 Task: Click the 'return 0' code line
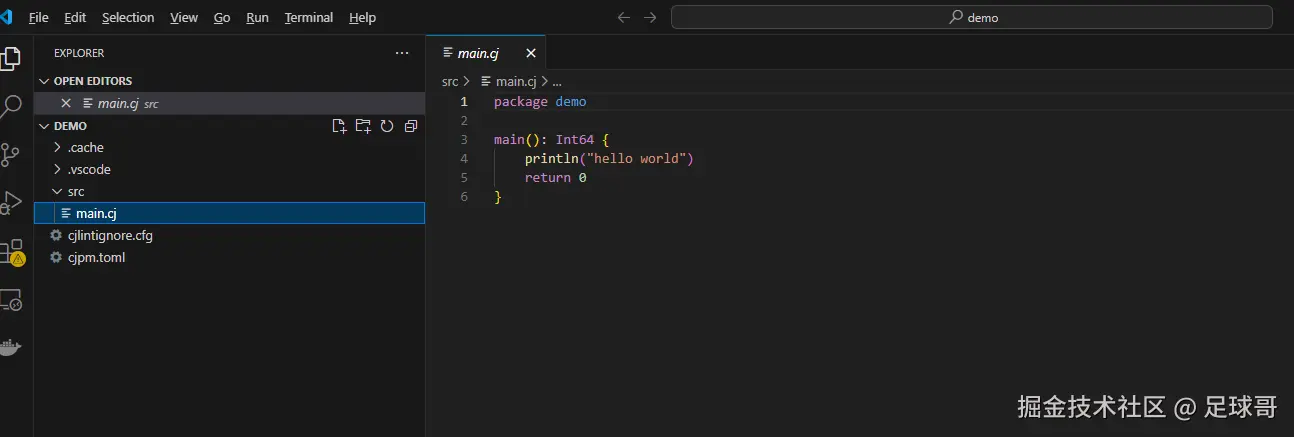pyautogui.click(x=555, y=178)
